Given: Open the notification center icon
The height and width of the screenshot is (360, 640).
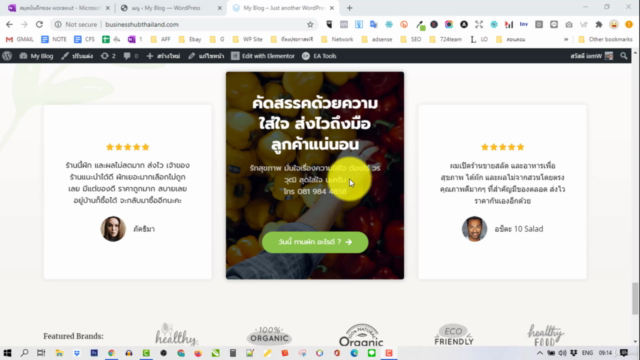Looking at the screenshot, I should coord(624,353).
